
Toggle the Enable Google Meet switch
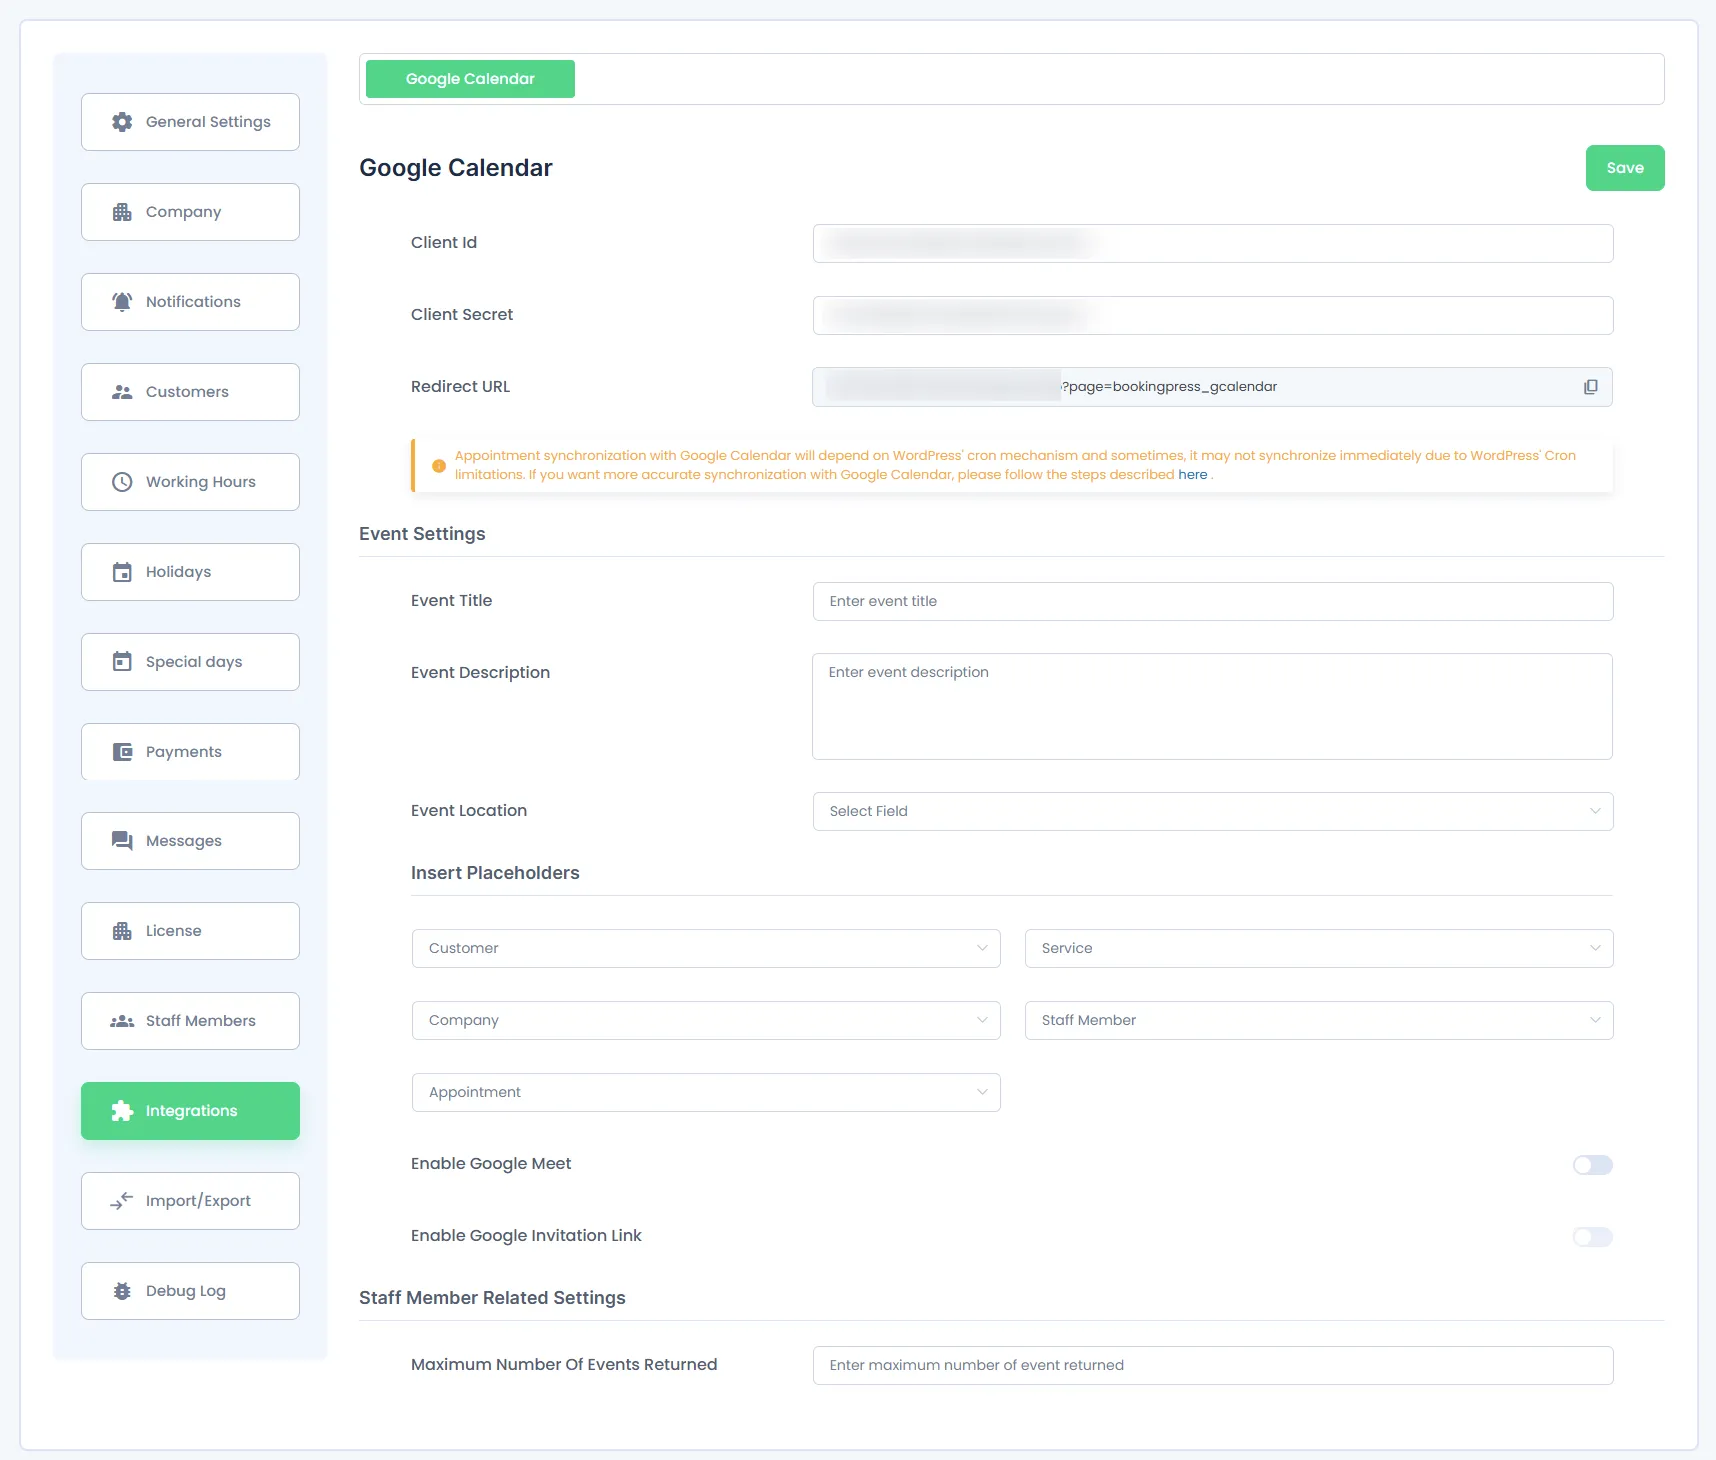tap(1592, 1165)
